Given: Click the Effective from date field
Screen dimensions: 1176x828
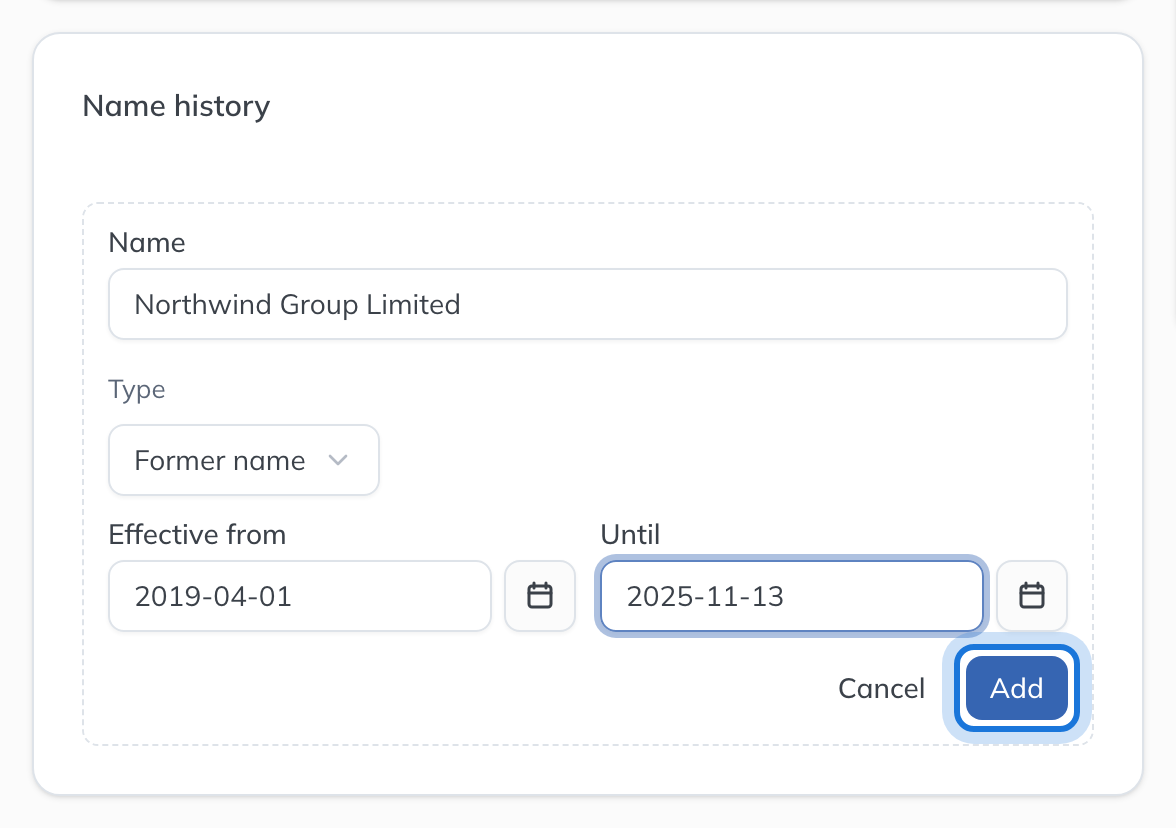Looking at the screenshot, I should pos(300,596).
